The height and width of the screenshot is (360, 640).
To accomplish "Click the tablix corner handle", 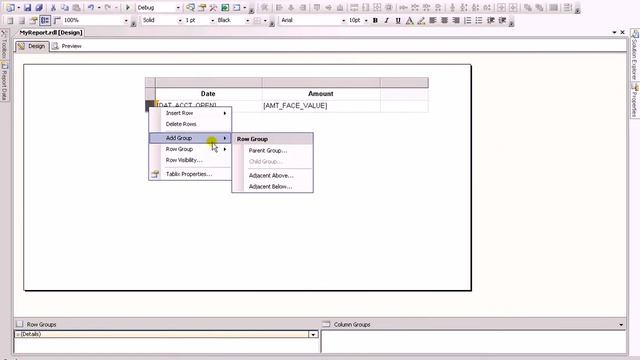I will [x=150, y=82].
